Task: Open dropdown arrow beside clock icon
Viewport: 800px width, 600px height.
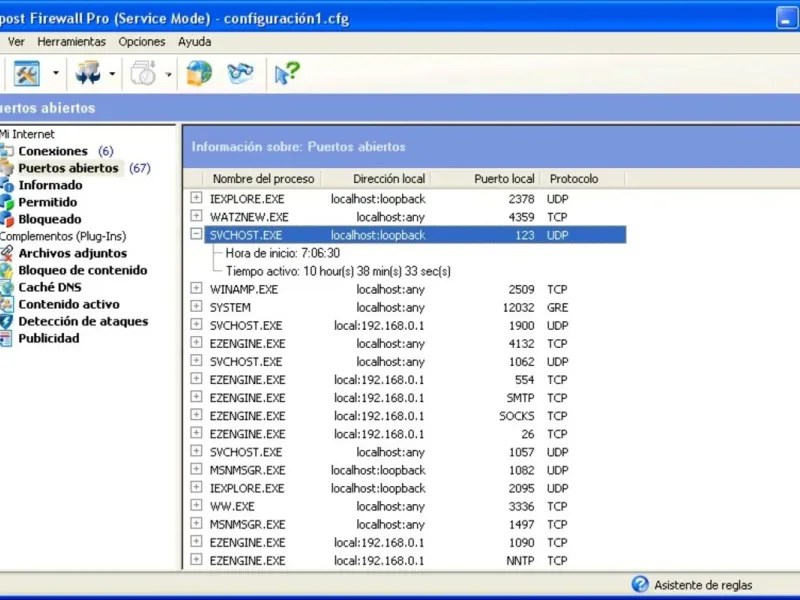Action: (x=168, y=74)
